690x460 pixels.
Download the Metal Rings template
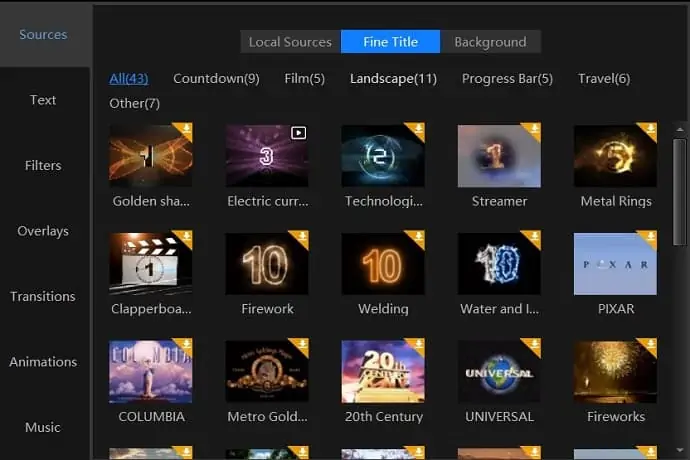tap(650, 129)
